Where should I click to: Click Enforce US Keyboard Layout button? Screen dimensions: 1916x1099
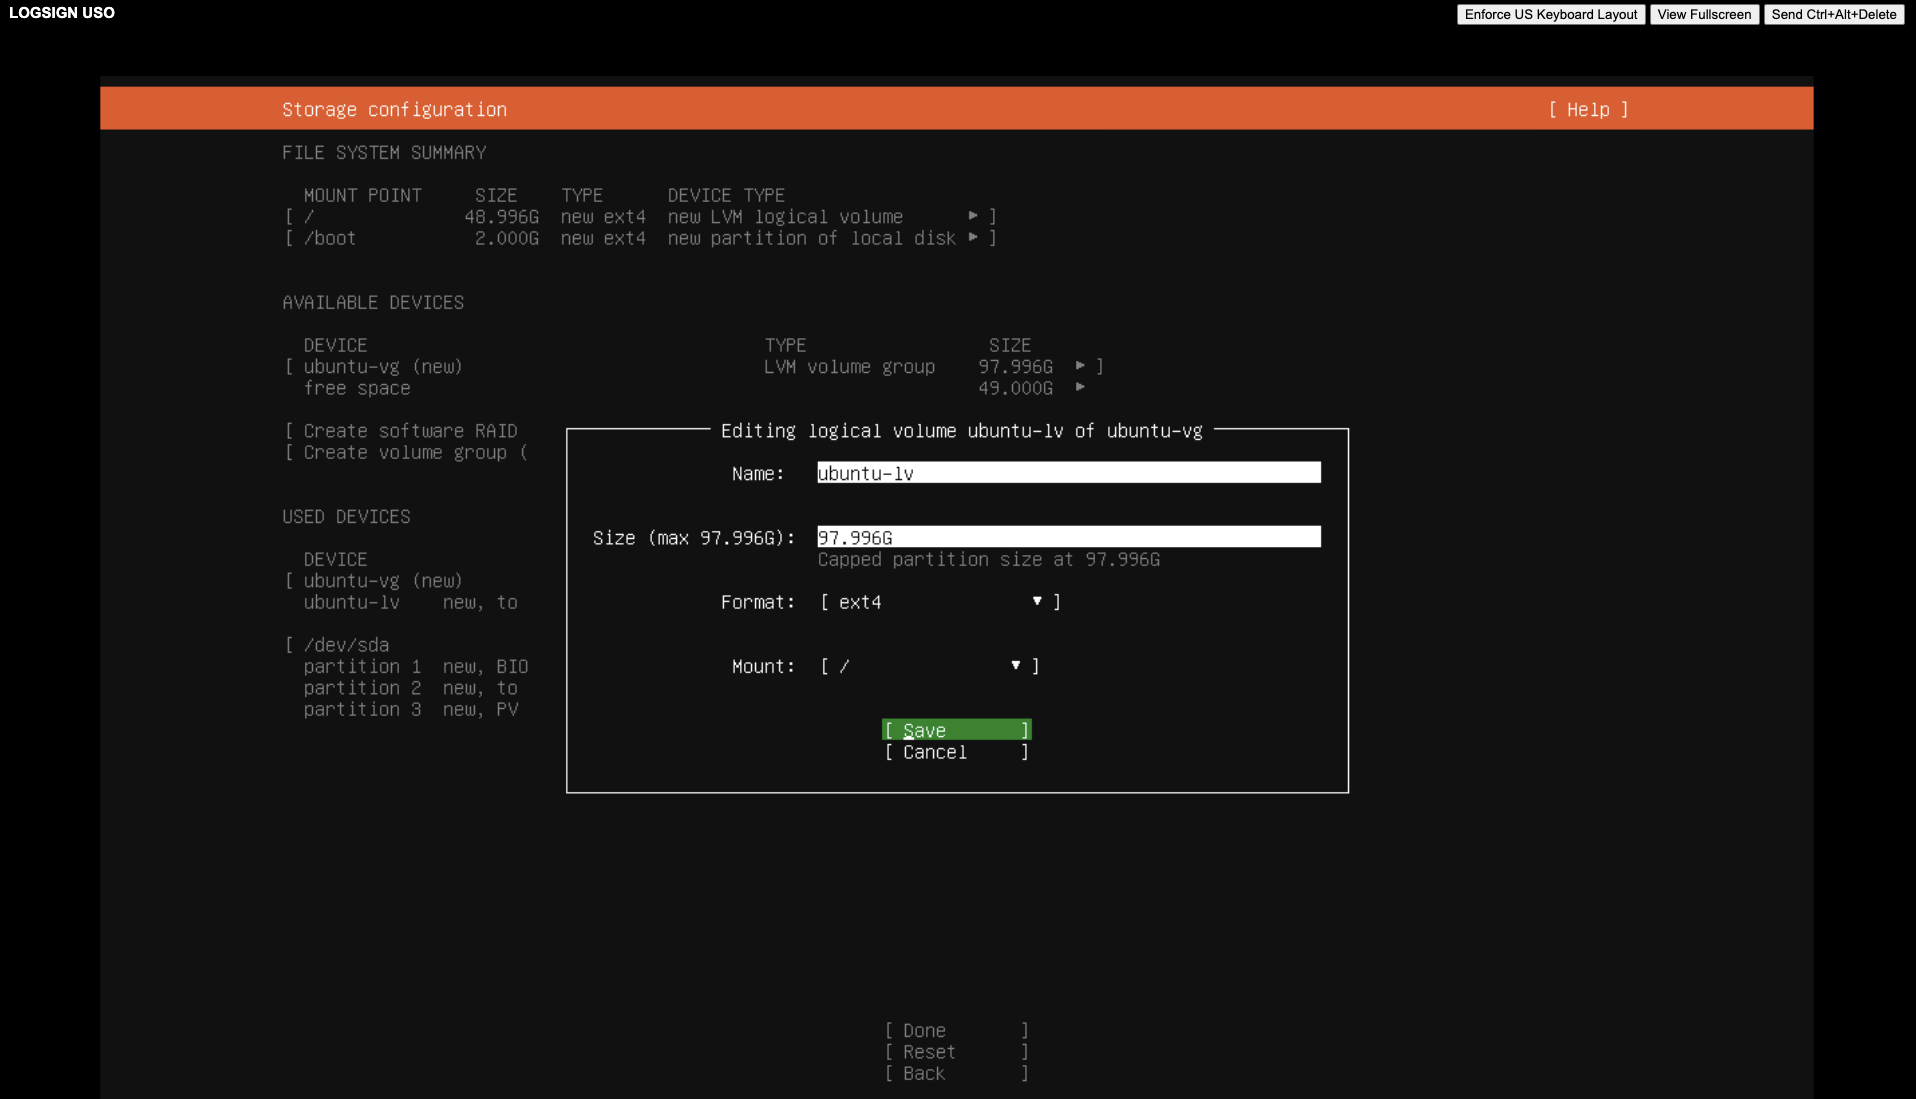pos(1550,14)
